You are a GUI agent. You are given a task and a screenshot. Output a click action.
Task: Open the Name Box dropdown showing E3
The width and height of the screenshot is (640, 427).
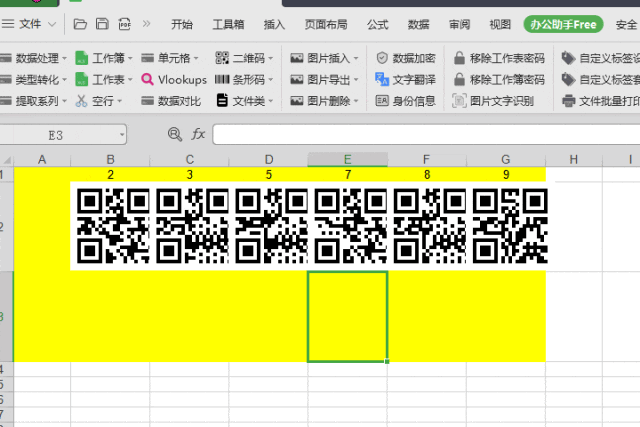click(x=122, y=135)
